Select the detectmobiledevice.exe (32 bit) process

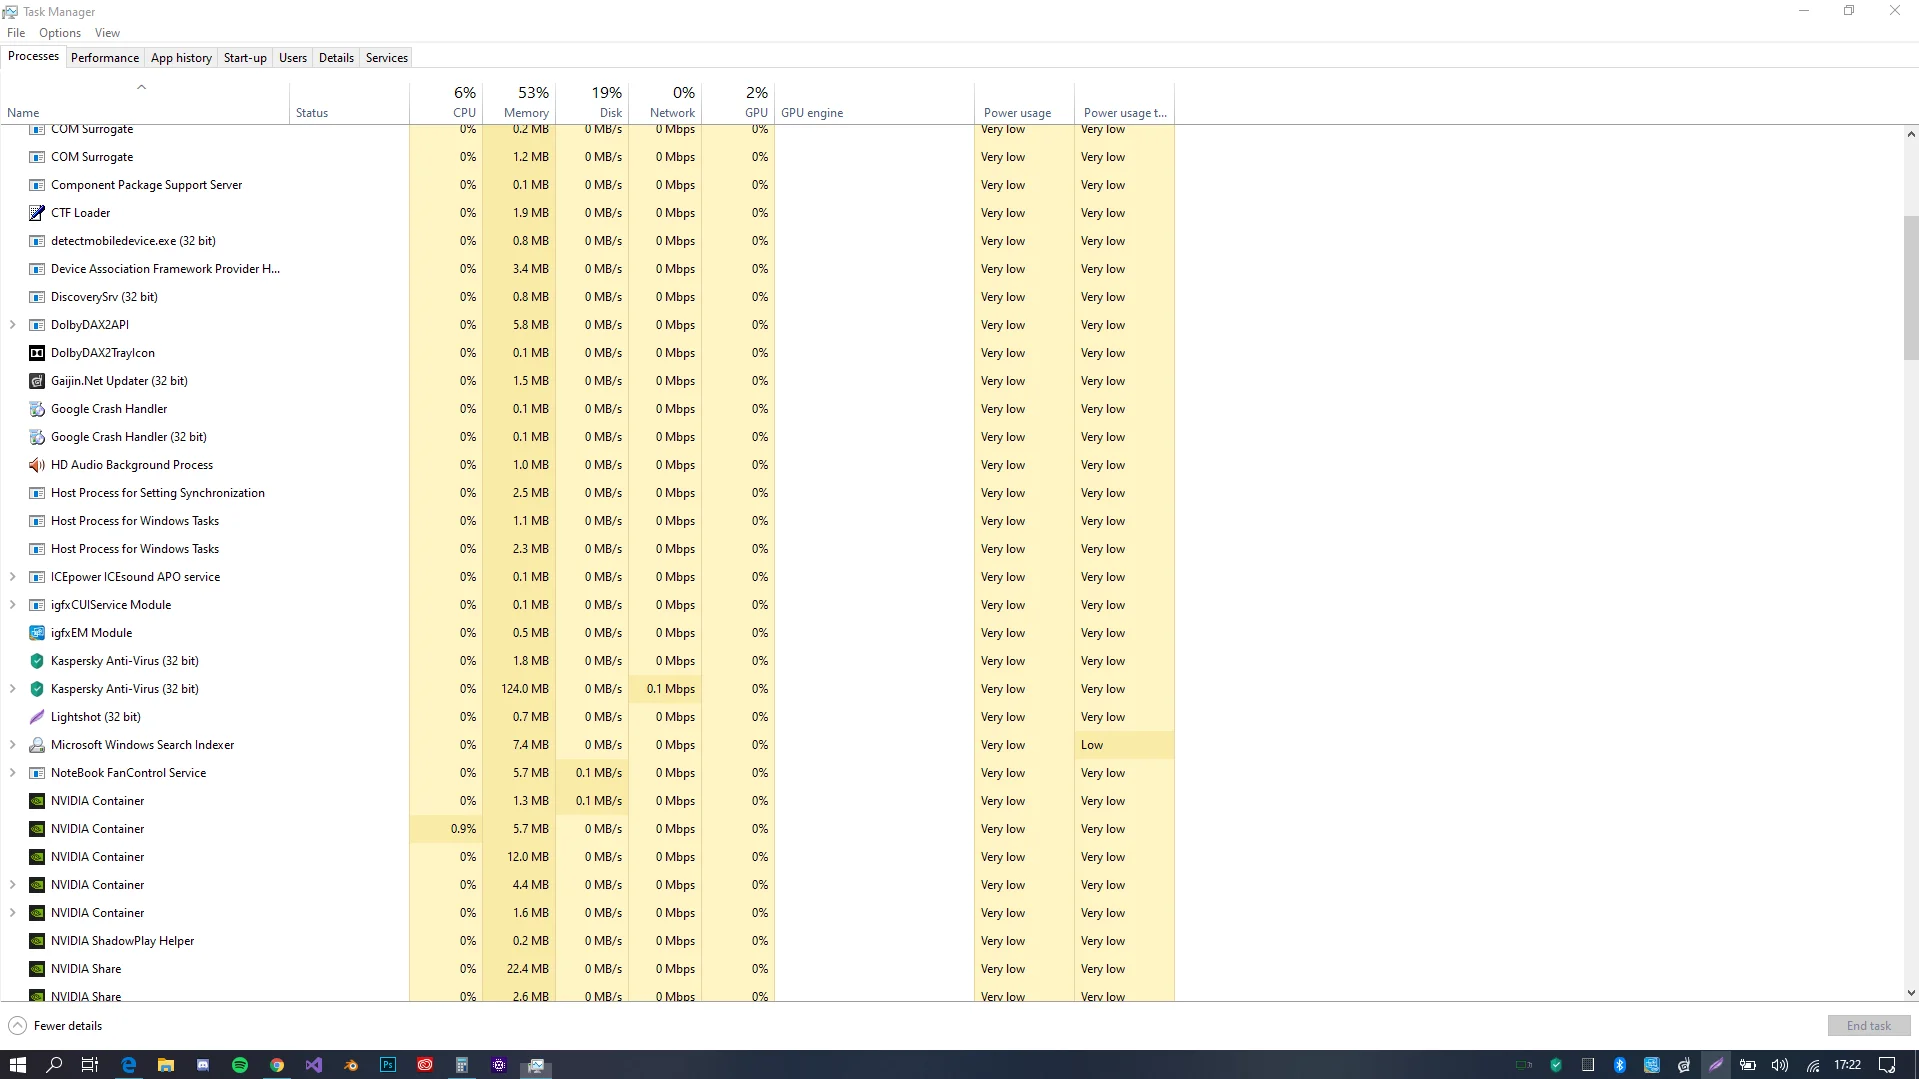(x=587, y=241)
